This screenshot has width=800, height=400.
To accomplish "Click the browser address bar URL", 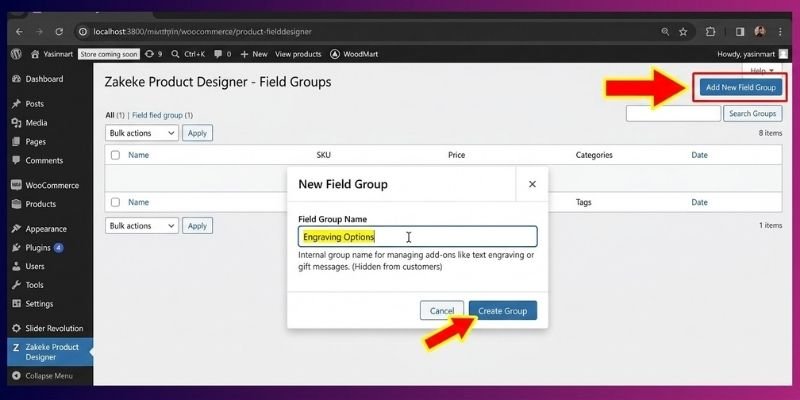I will click(x=202, y=32).
